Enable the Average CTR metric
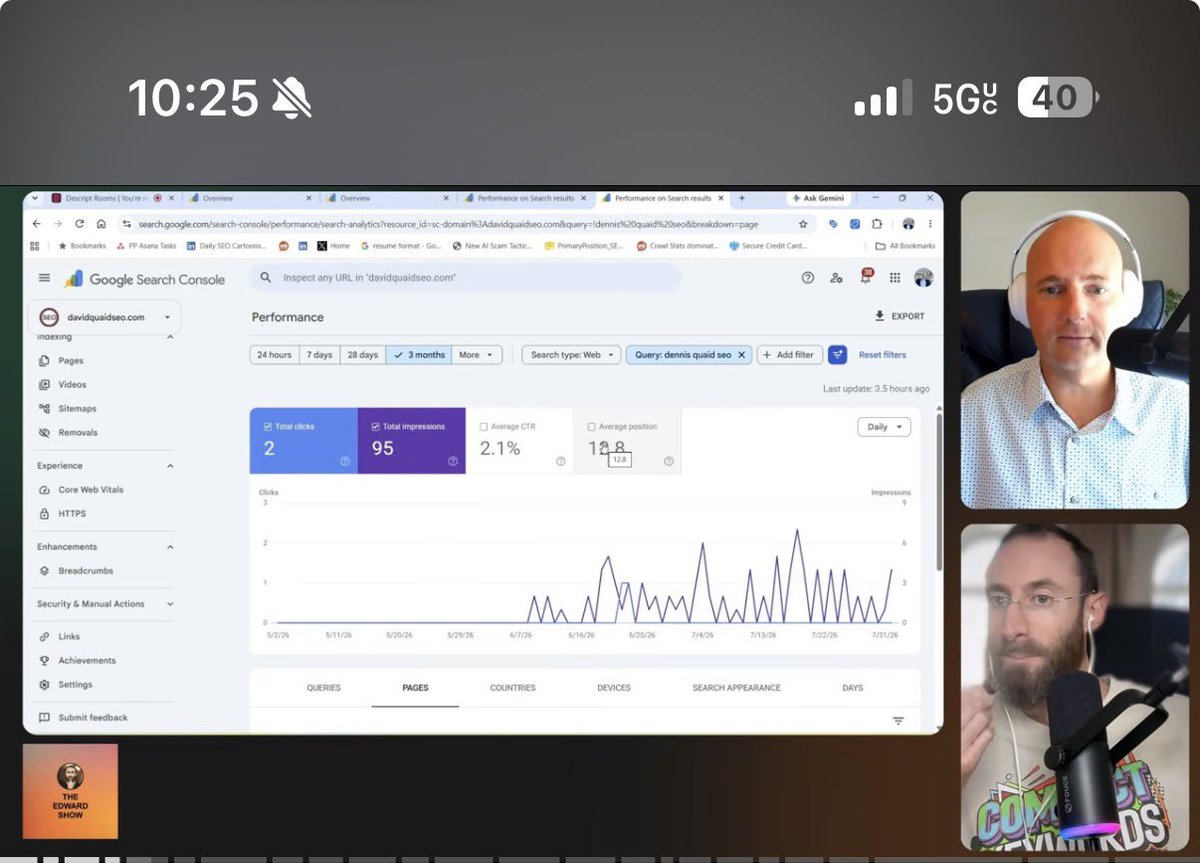The height and width of the screenshot is (863, 1200). [519, 441]
